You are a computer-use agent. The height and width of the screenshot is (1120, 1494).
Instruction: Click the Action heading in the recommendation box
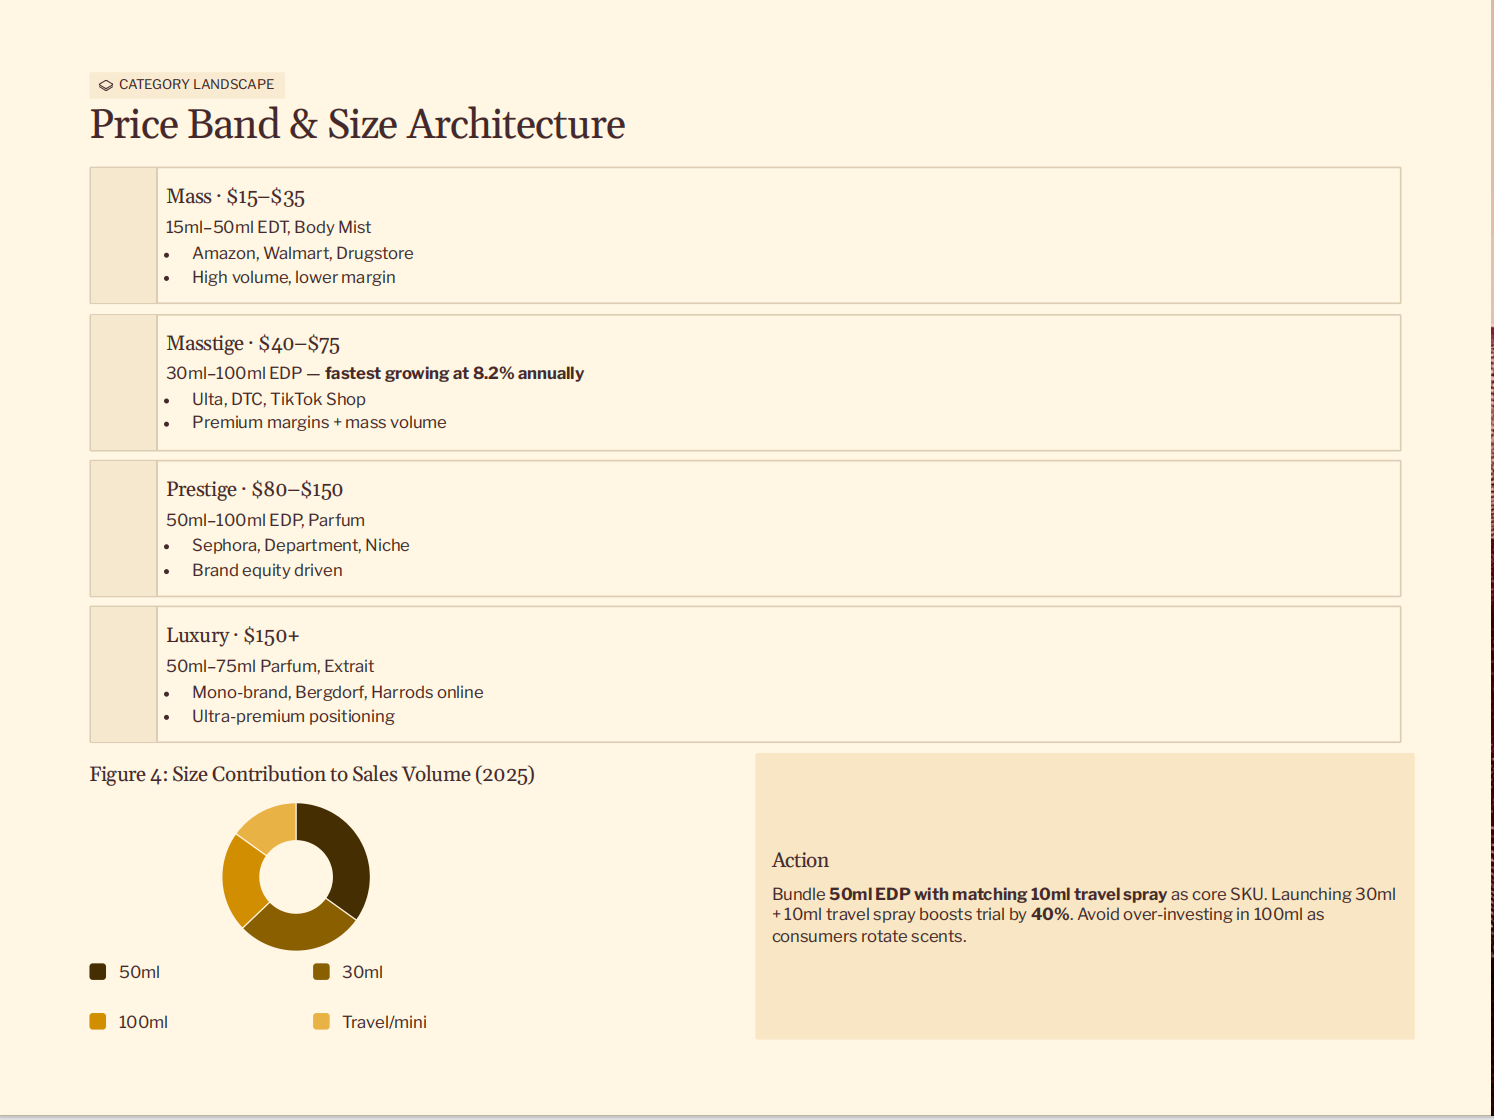[x=800, y=859]
